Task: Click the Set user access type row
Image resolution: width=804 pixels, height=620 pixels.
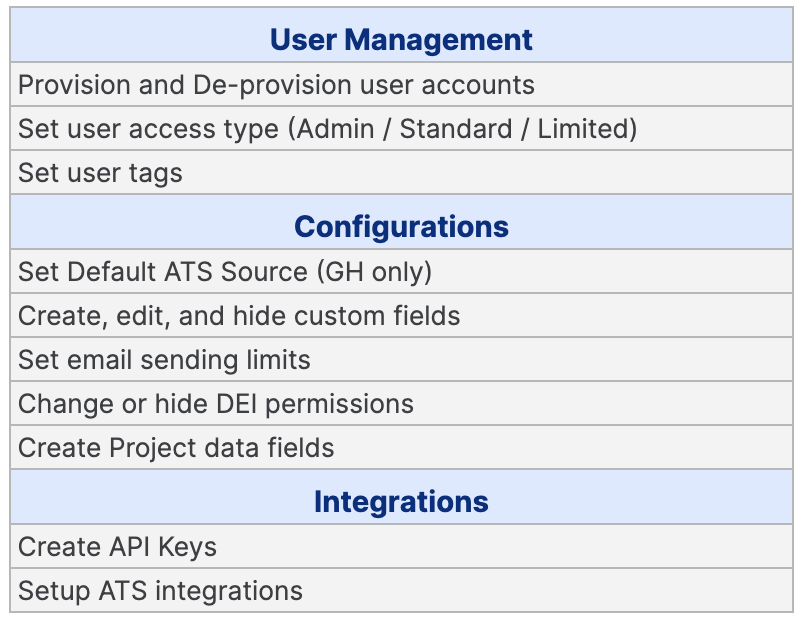Action: coord(401,128)
